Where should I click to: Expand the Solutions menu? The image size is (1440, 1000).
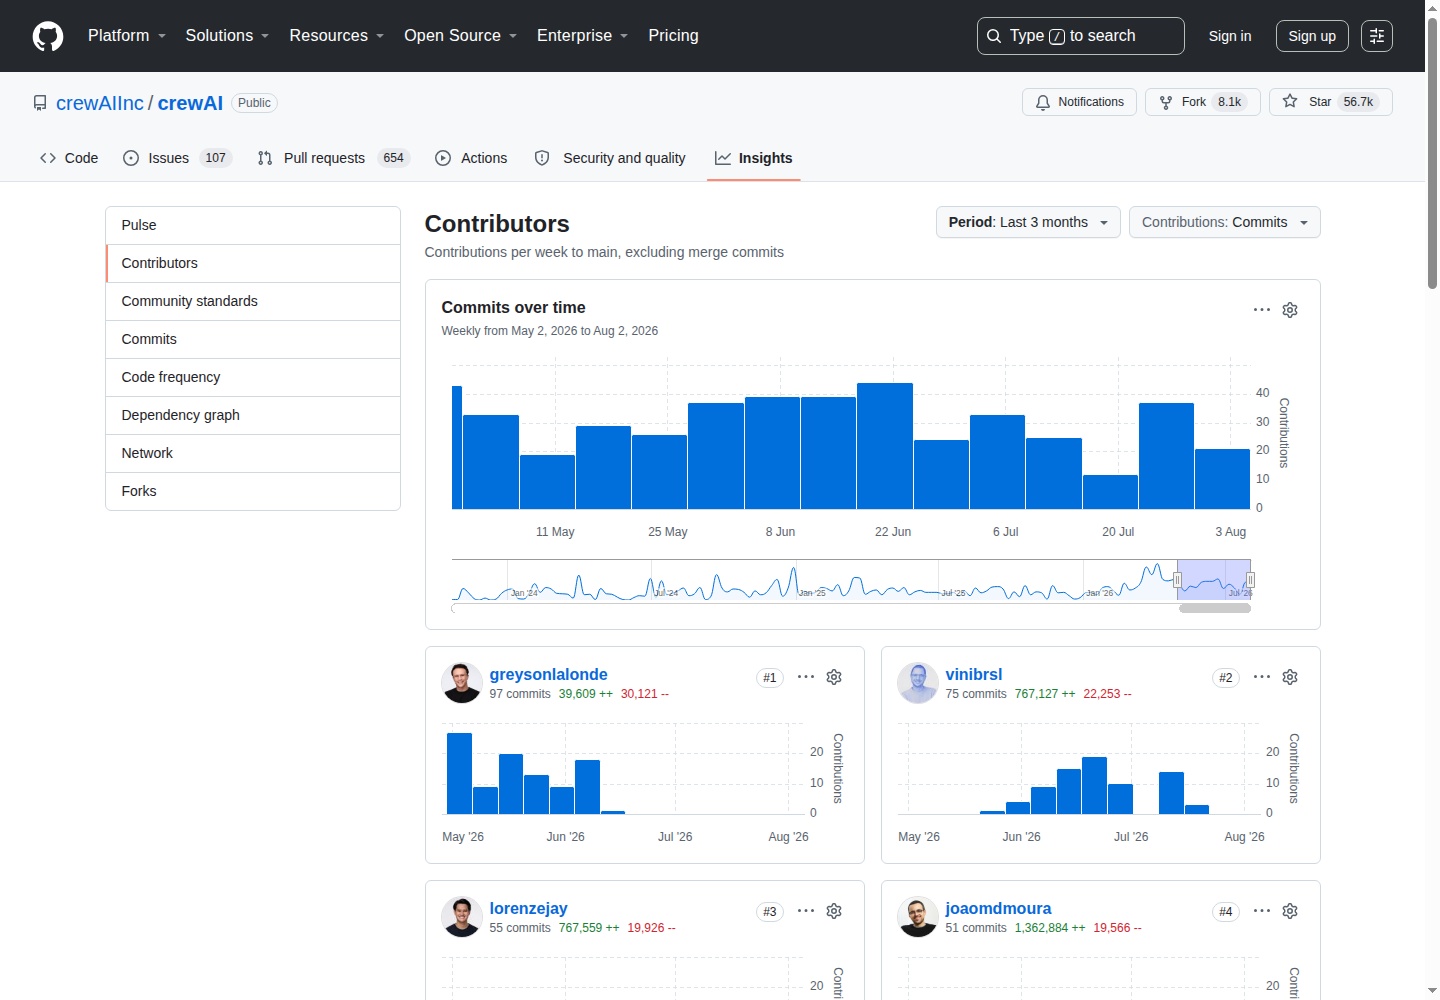point(227,36)
